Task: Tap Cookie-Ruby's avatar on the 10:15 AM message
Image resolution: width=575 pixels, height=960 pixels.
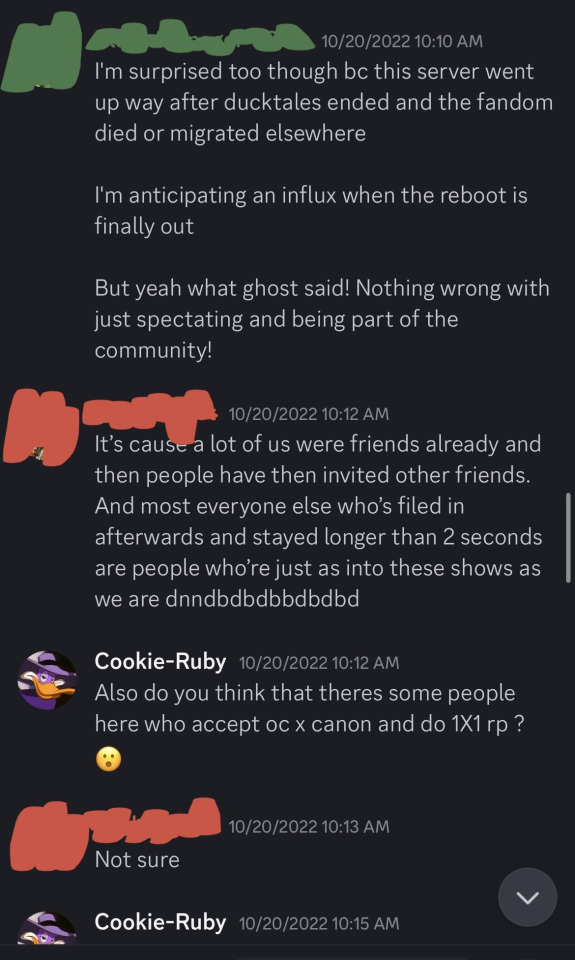Action: click(x=47, y=928)
